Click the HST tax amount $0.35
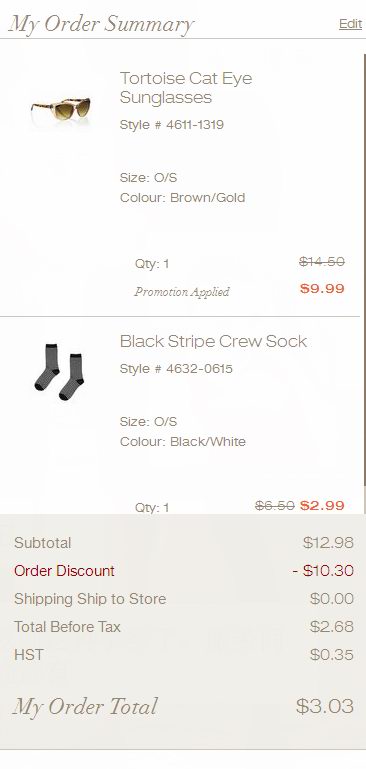 (x=332, y=655)
